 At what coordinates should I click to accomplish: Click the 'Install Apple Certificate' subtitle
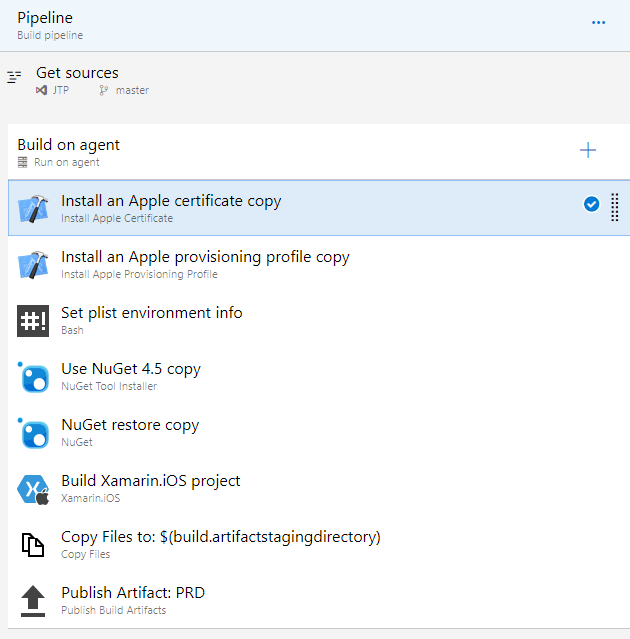[x=117, y=218]
